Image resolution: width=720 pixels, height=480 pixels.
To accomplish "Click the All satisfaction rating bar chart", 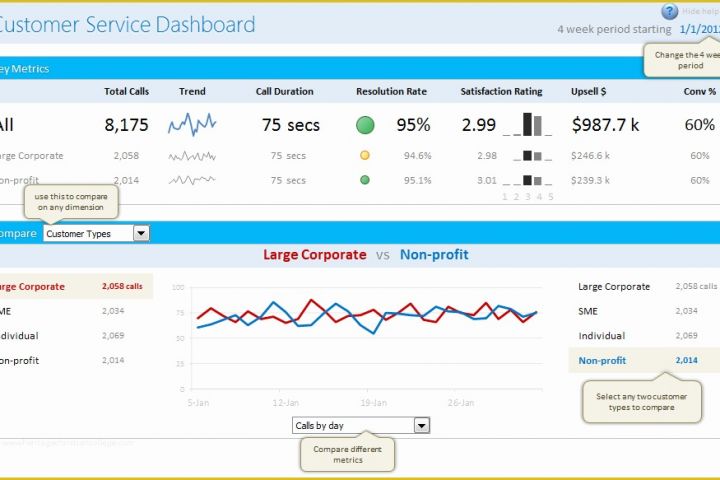I will pyautogui.click(x=527, y=124).
